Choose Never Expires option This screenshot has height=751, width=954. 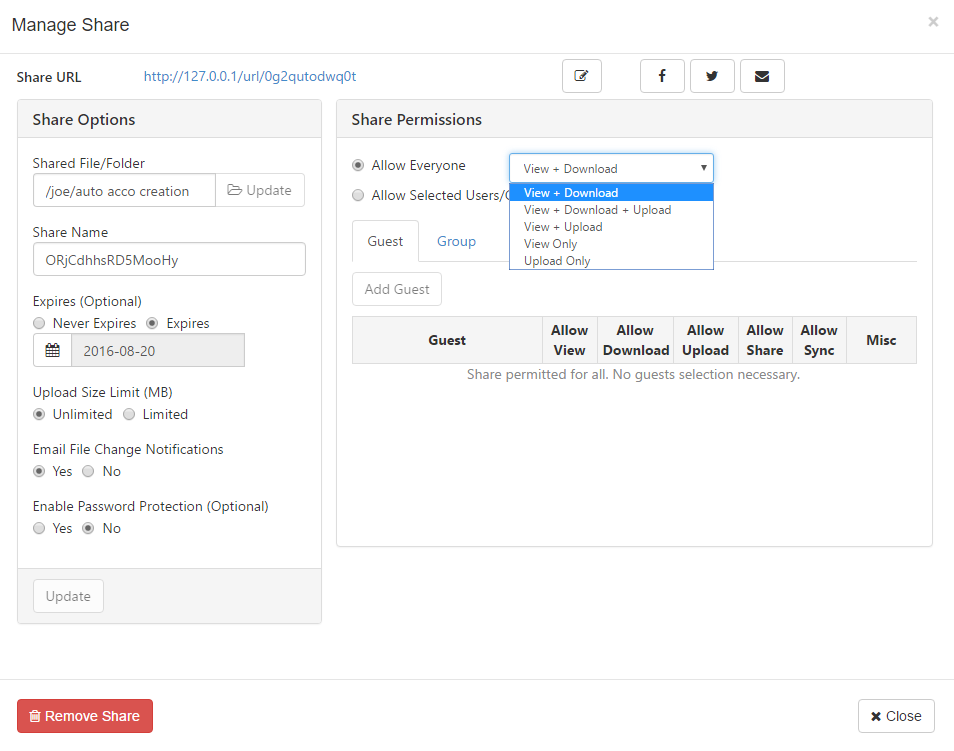pos(39,323)
